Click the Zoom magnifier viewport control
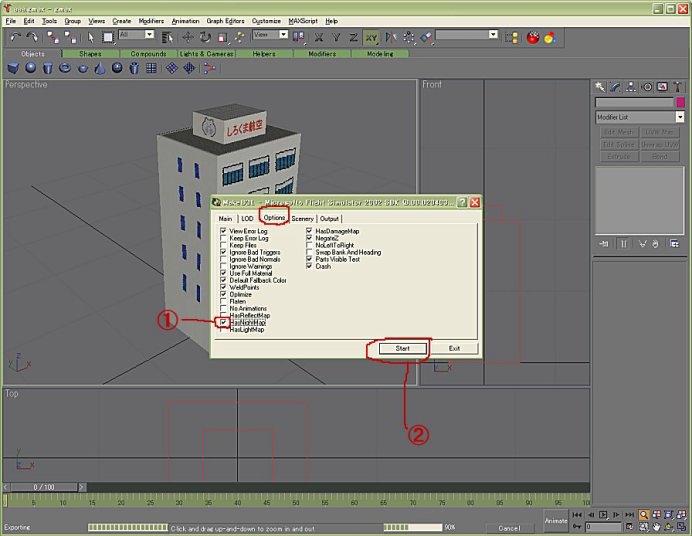 pos(645,514)
